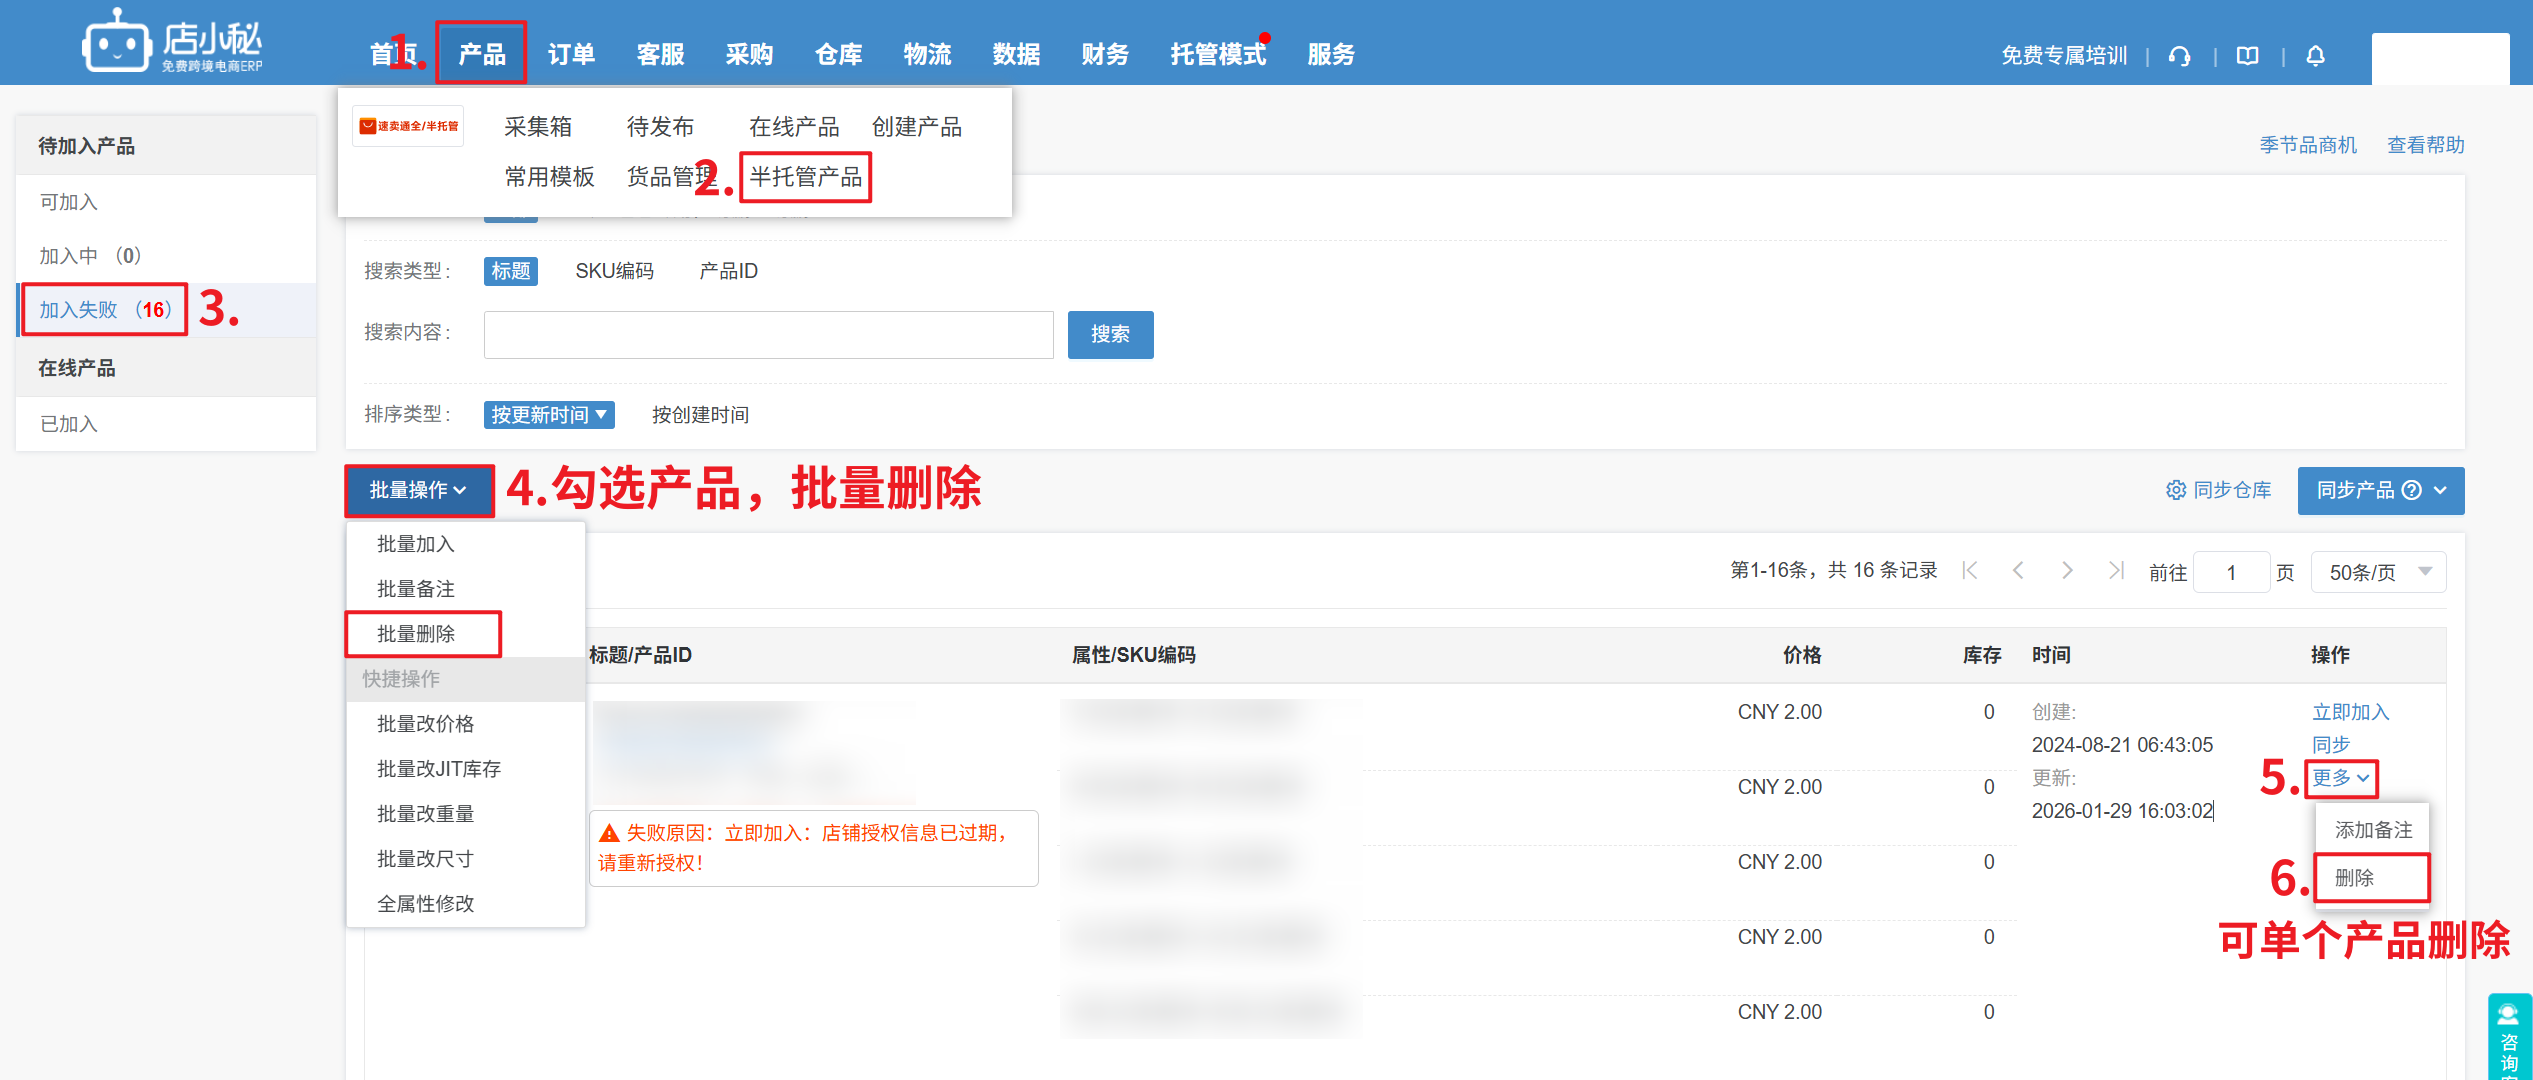Click the blue 搜索 button
The width and height of the screenshot is (2533, 1080).
[x=1110, y=334]
